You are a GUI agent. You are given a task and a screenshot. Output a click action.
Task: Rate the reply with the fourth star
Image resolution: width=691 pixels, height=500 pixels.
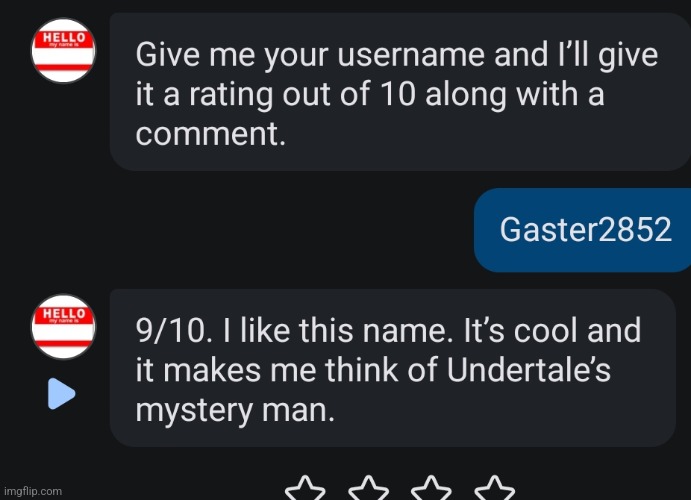[x=494, y=488]
